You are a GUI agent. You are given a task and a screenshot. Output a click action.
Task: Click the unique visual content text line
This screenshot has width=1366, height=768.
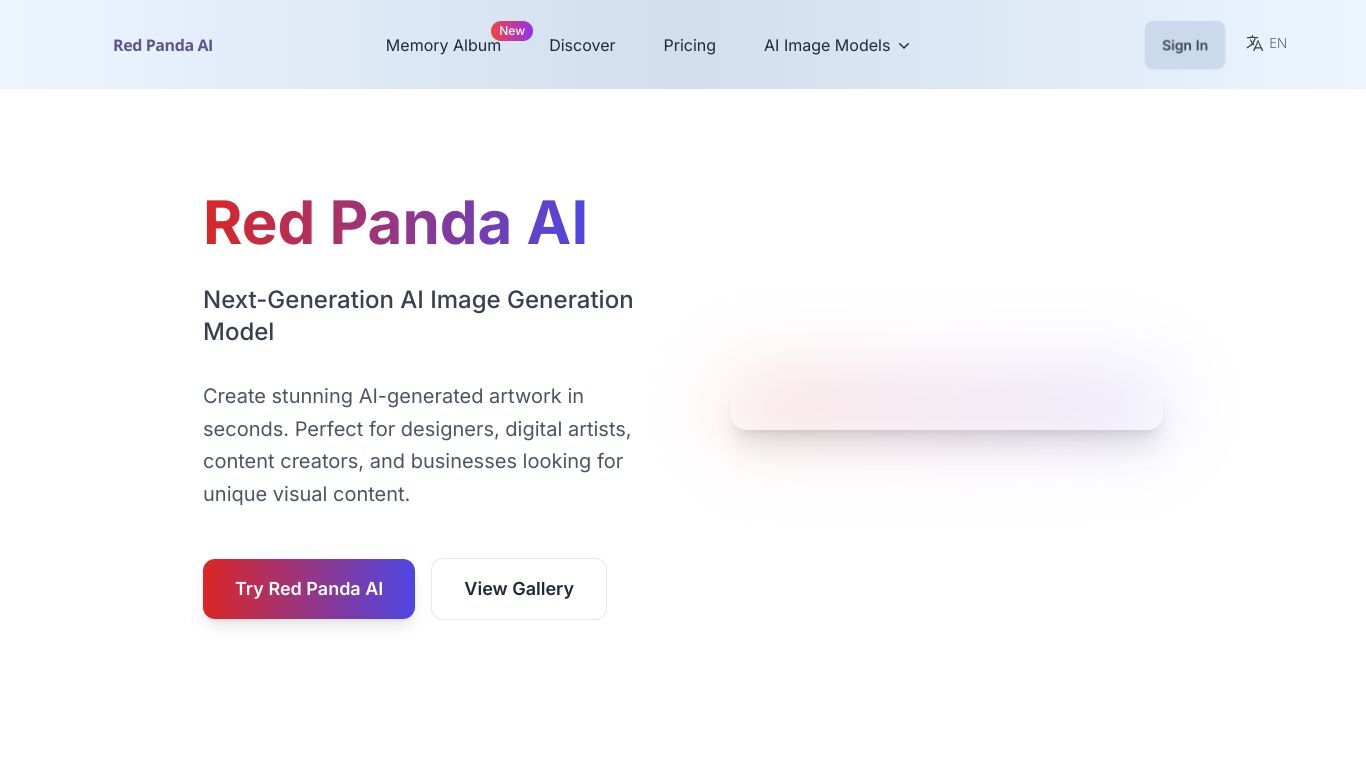point(306,494)
